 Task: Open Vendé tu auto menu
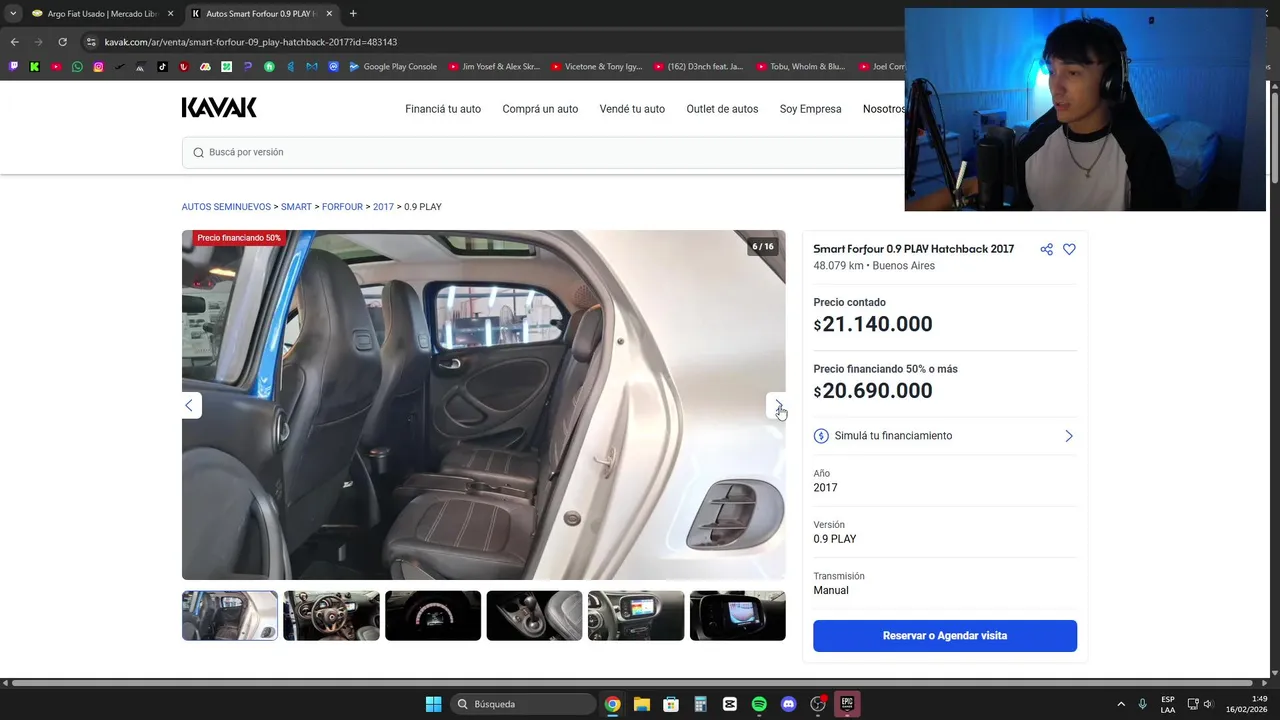click(x=632, y=109)
